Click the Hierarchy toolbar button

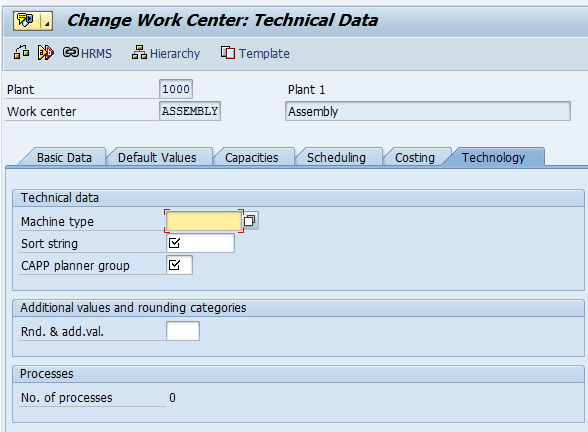pos(166,53)
